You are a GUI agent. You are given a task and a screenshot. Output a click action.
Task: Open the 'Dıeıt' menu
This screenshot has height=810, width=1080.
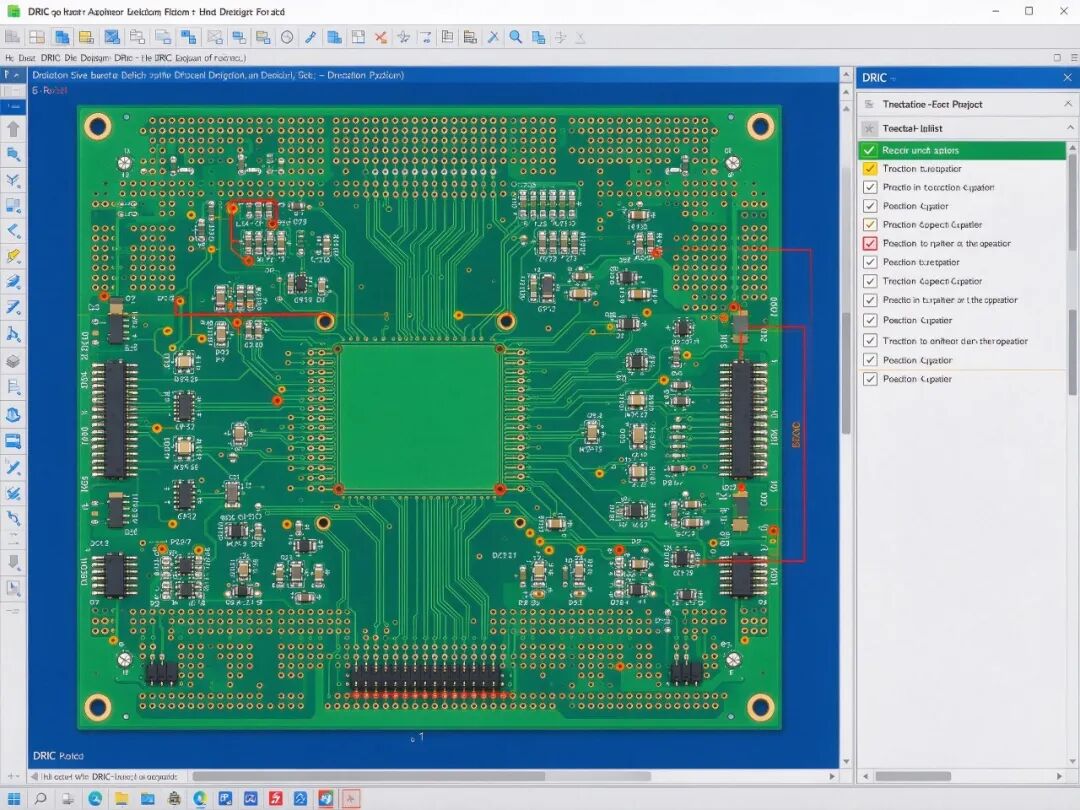27,58
